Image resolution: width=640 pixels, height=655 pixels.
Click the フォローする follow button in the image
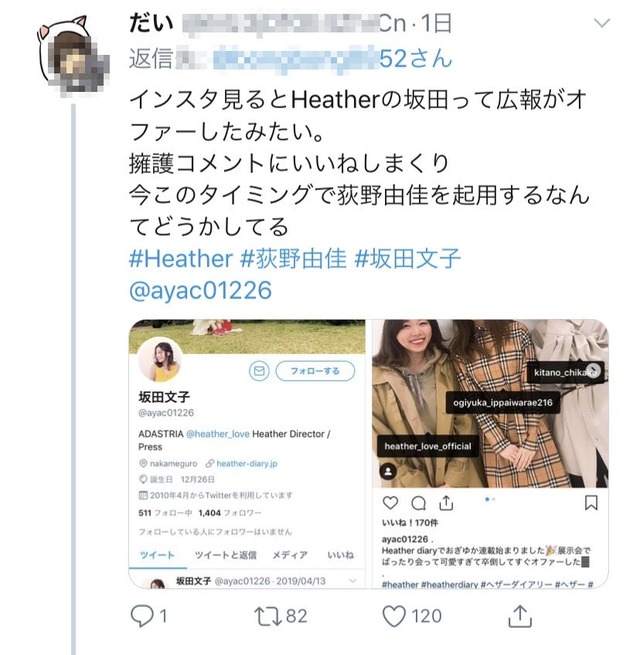click(315, 371)
